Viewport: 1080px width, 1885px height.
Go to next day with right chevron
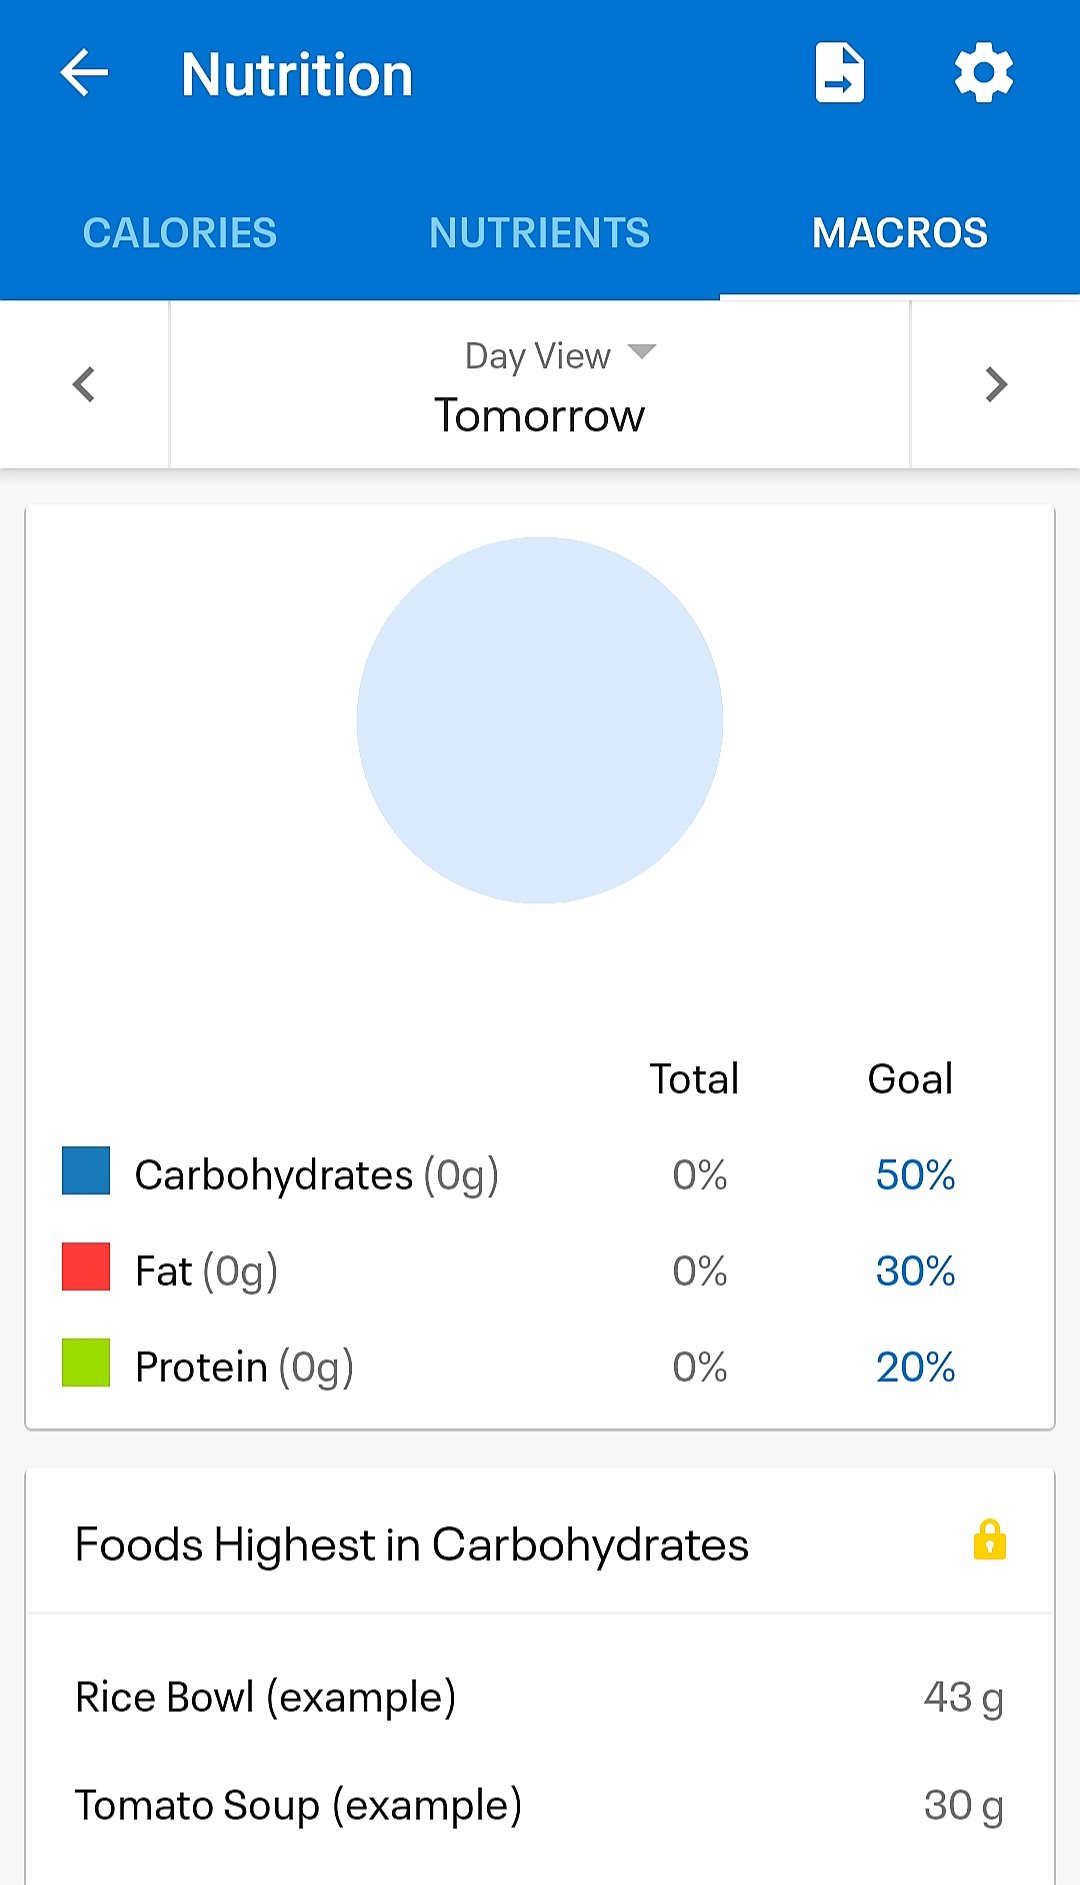pyautogui.click(x=995, y=385)
